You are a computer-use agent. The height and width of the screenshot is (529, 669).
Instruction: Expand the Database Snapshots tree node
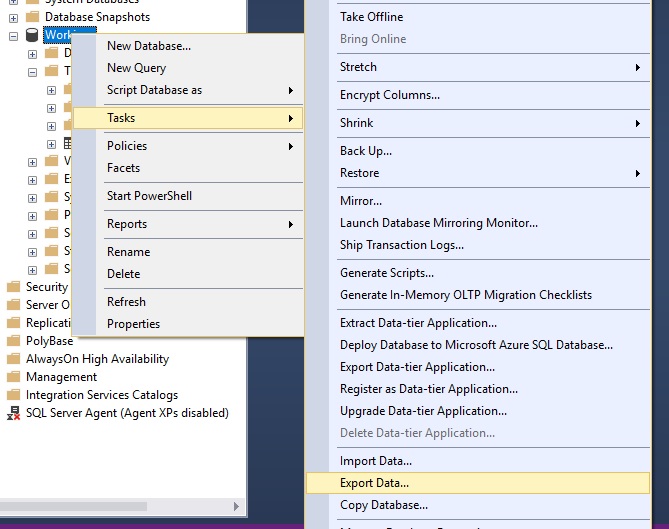[13, 17]
